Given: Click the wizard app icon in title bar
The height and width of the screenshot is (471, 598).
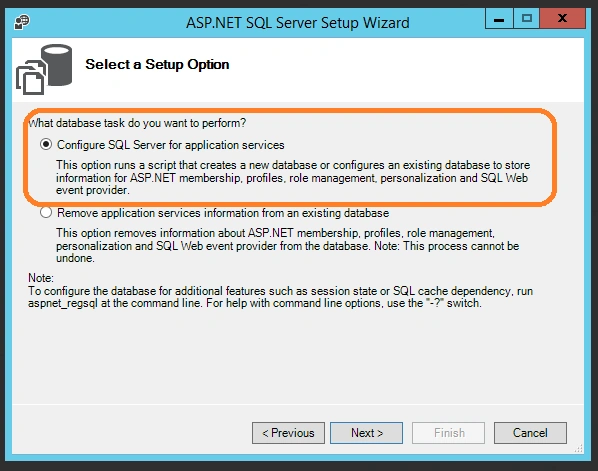Looking at the screenshot, I should click(22, 22).
